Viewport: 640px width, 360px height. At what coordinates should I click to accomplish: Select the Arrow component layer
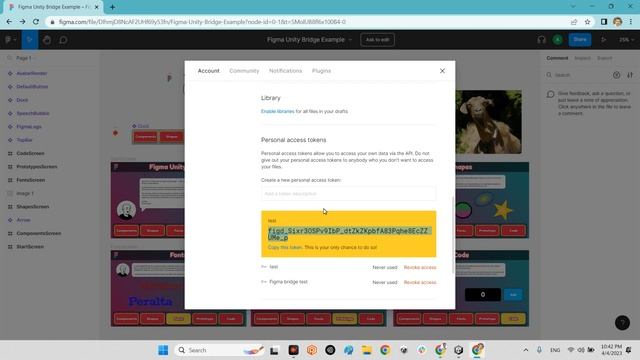(x=23, y=220)
